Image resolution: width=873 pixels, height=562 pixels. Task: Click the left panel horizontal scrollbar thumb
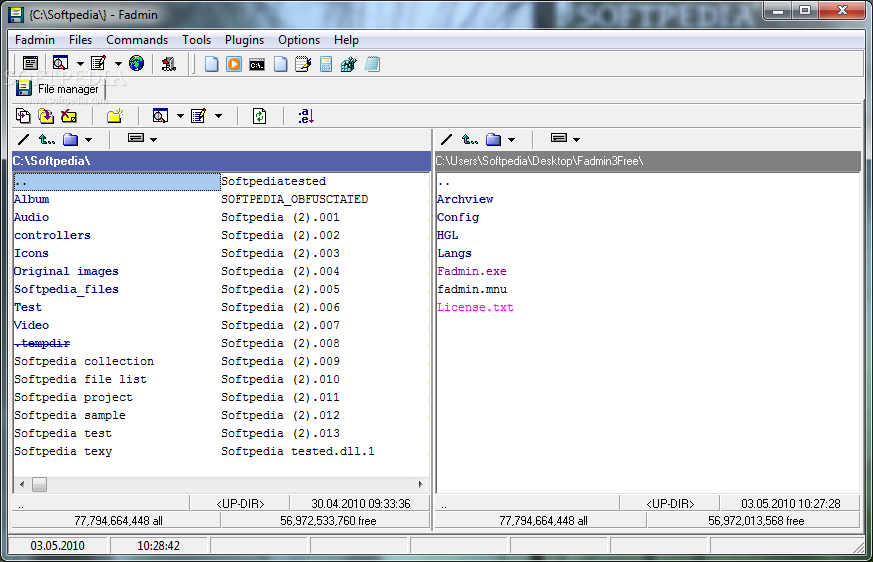(39, 484)
